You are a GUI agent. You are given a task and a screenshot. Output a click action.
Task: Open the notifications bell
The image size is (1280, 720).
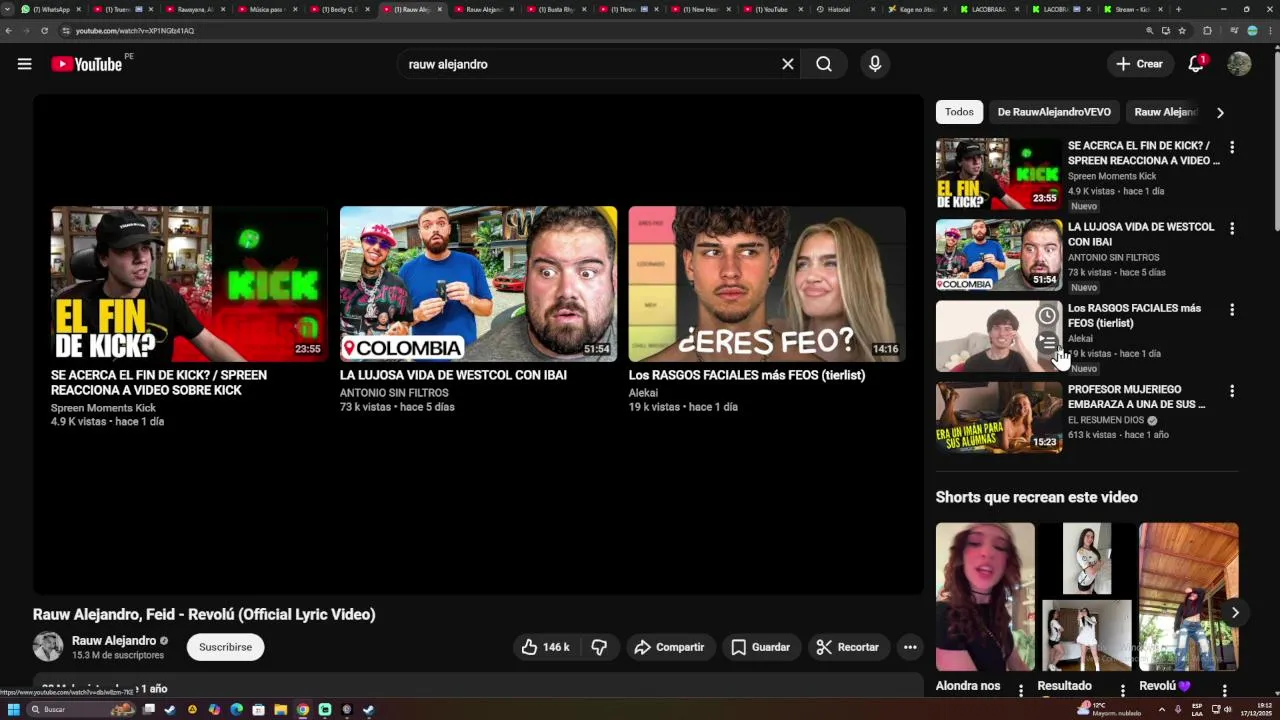pos(1196,64)
